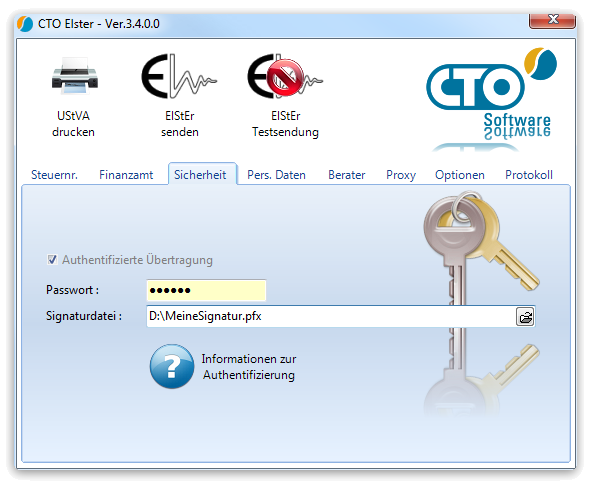Click the ElStEr Testsendung label
The image size is (592, 485).
click(285, 124)
